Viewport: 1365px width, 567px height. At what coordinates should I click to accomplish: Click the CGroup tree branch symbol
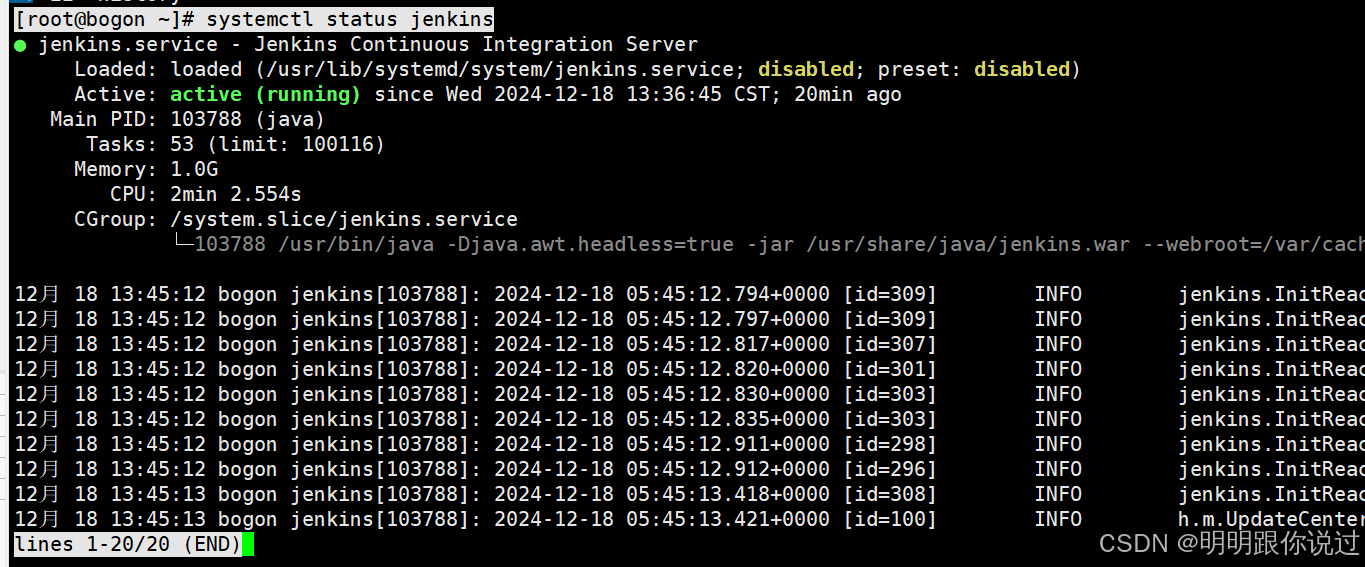coord(182,244)
